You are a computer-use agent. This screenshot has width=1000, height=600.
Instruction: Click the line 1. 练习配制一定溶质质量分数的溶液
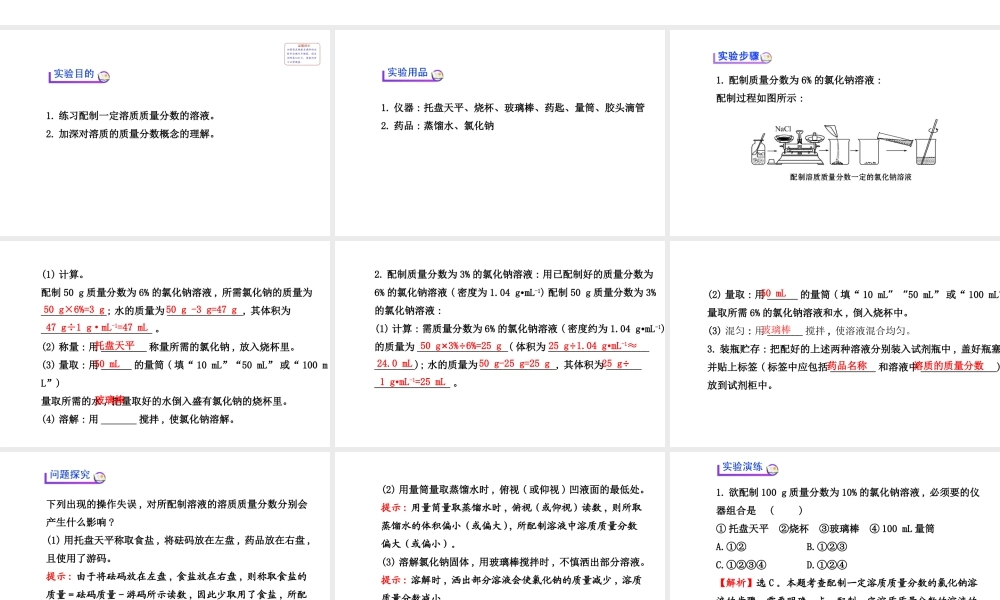(130, 116)
